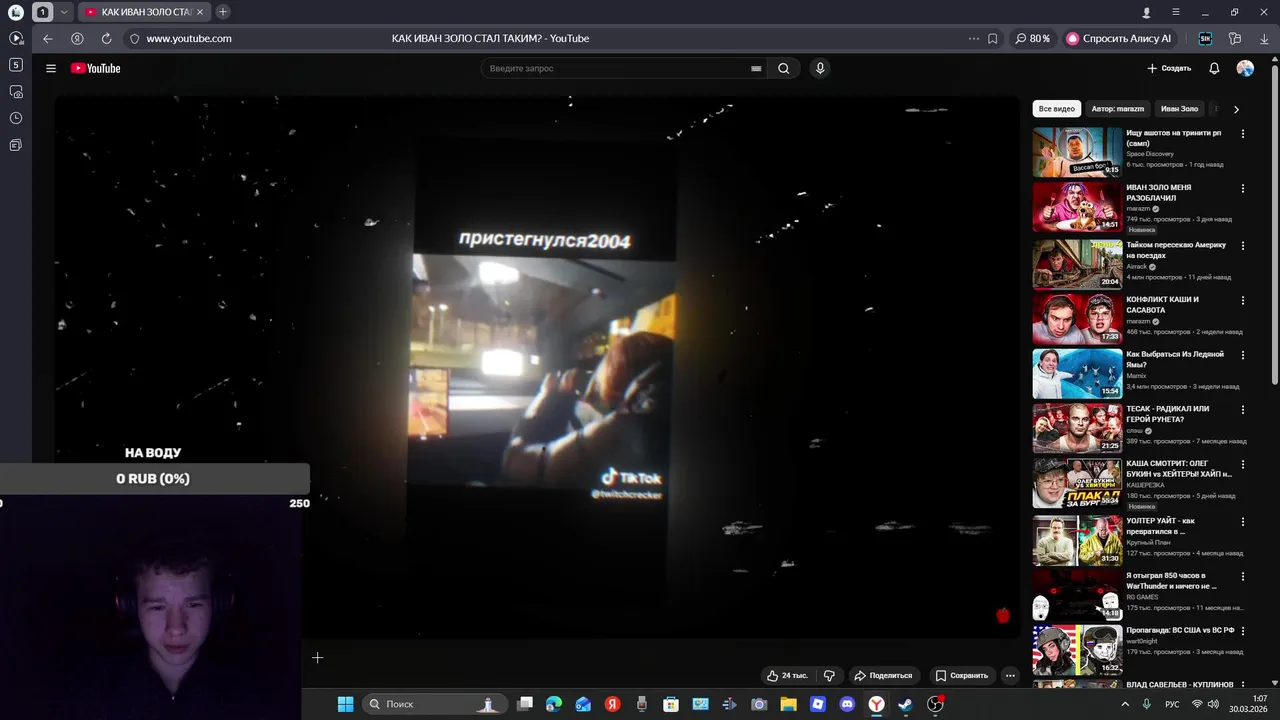Open browser downloads icon

point(1265,38)
